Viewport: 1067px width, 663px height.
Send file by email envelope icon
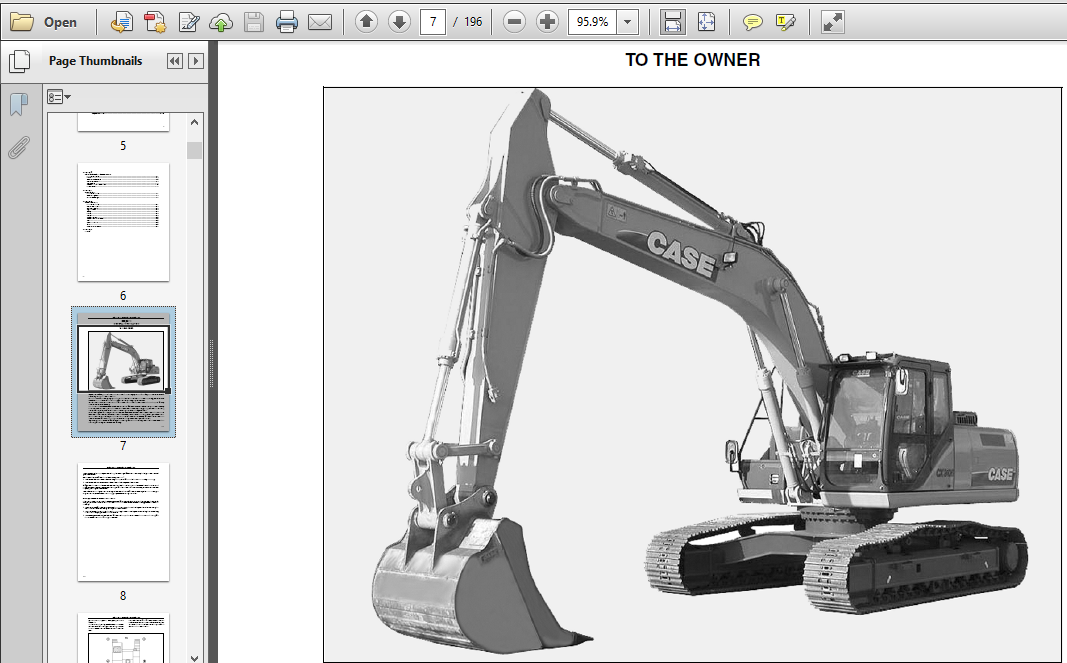[320, 22]
